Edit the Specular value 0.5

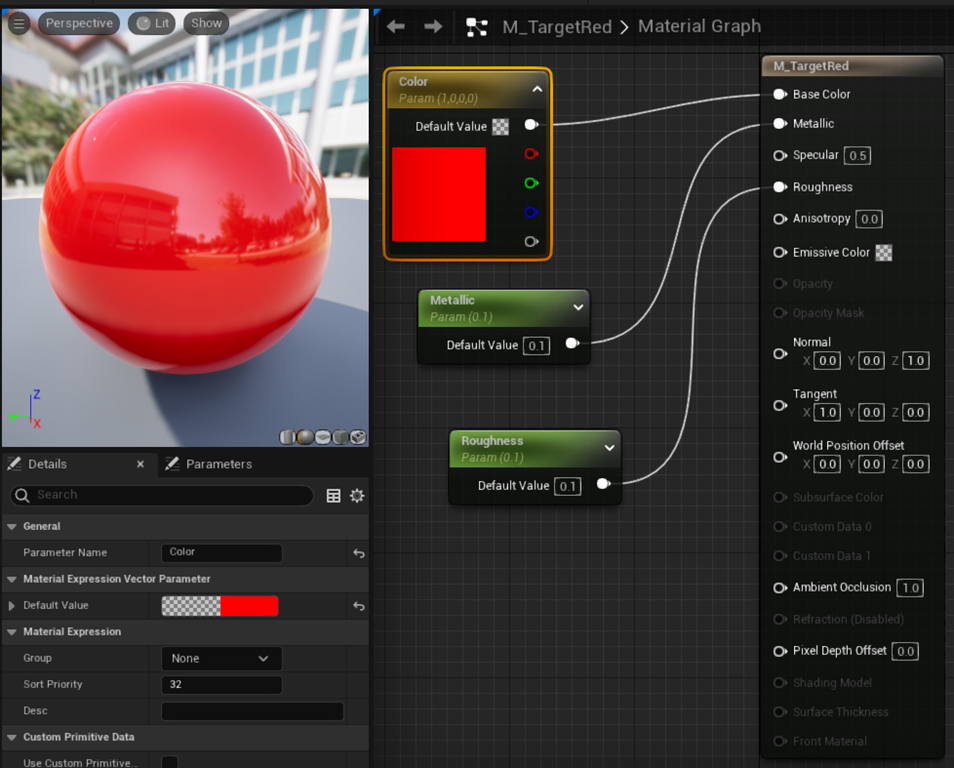click(857, 156)
